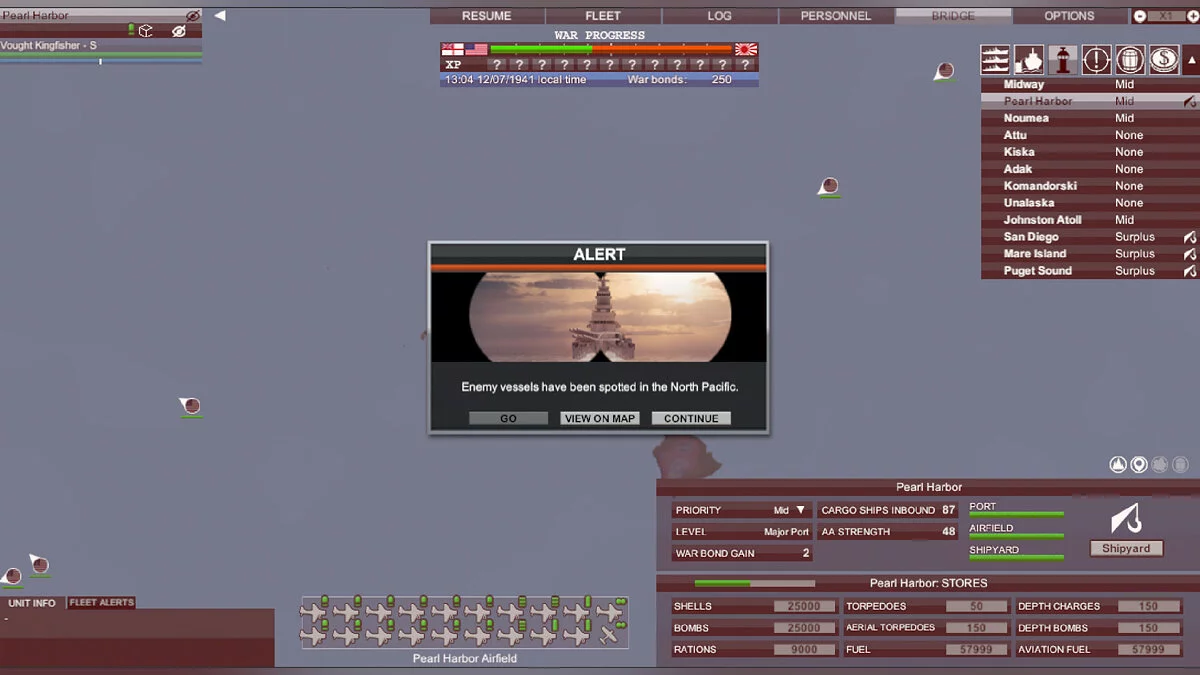The height and width of the screenshot is (675, 1200).
Task: Select Midway in the base list
Action: tap(1027, 84)
